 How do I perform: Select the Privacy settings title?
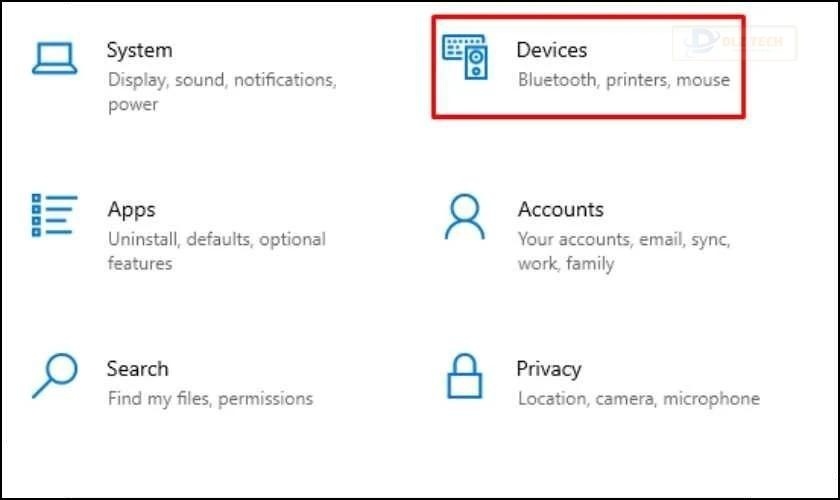point(549,369)
